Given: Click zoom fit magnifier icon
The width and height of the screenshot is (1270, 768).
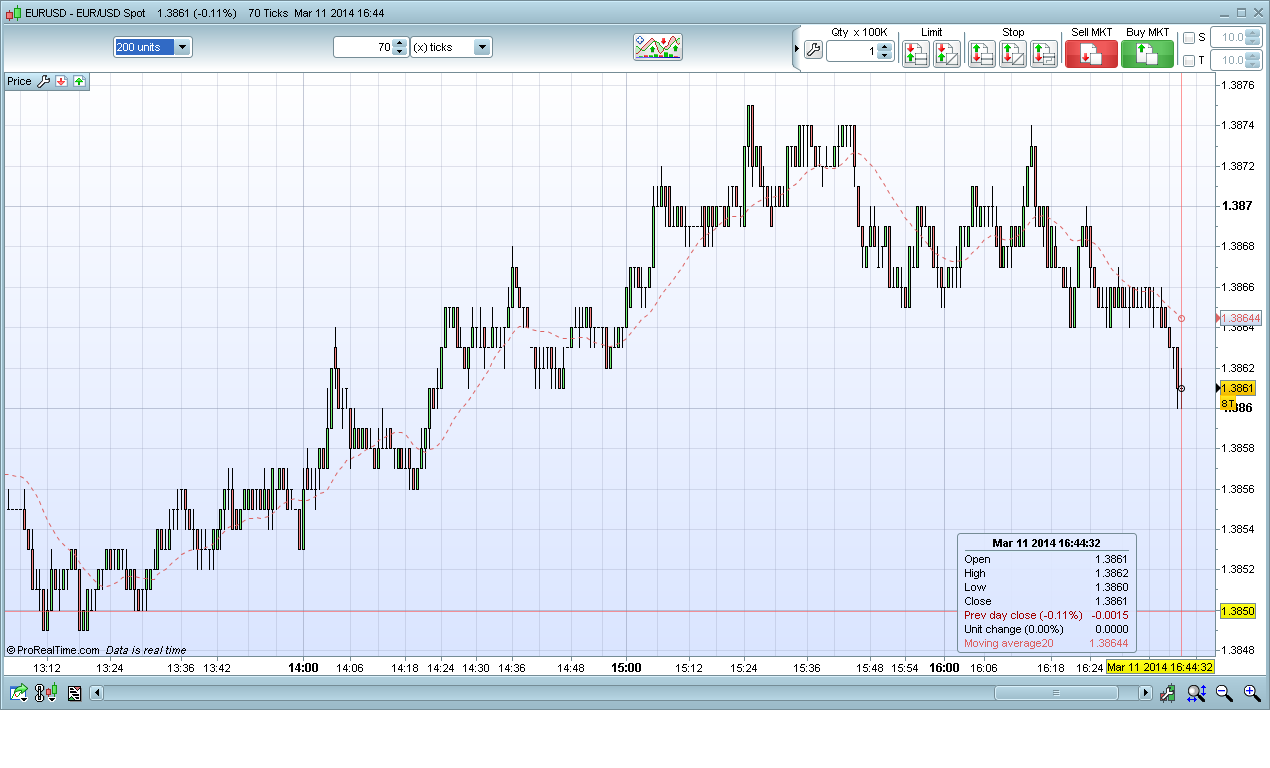Looking at the screenshot, I should pyautogui.click(x=1196, y=692).
